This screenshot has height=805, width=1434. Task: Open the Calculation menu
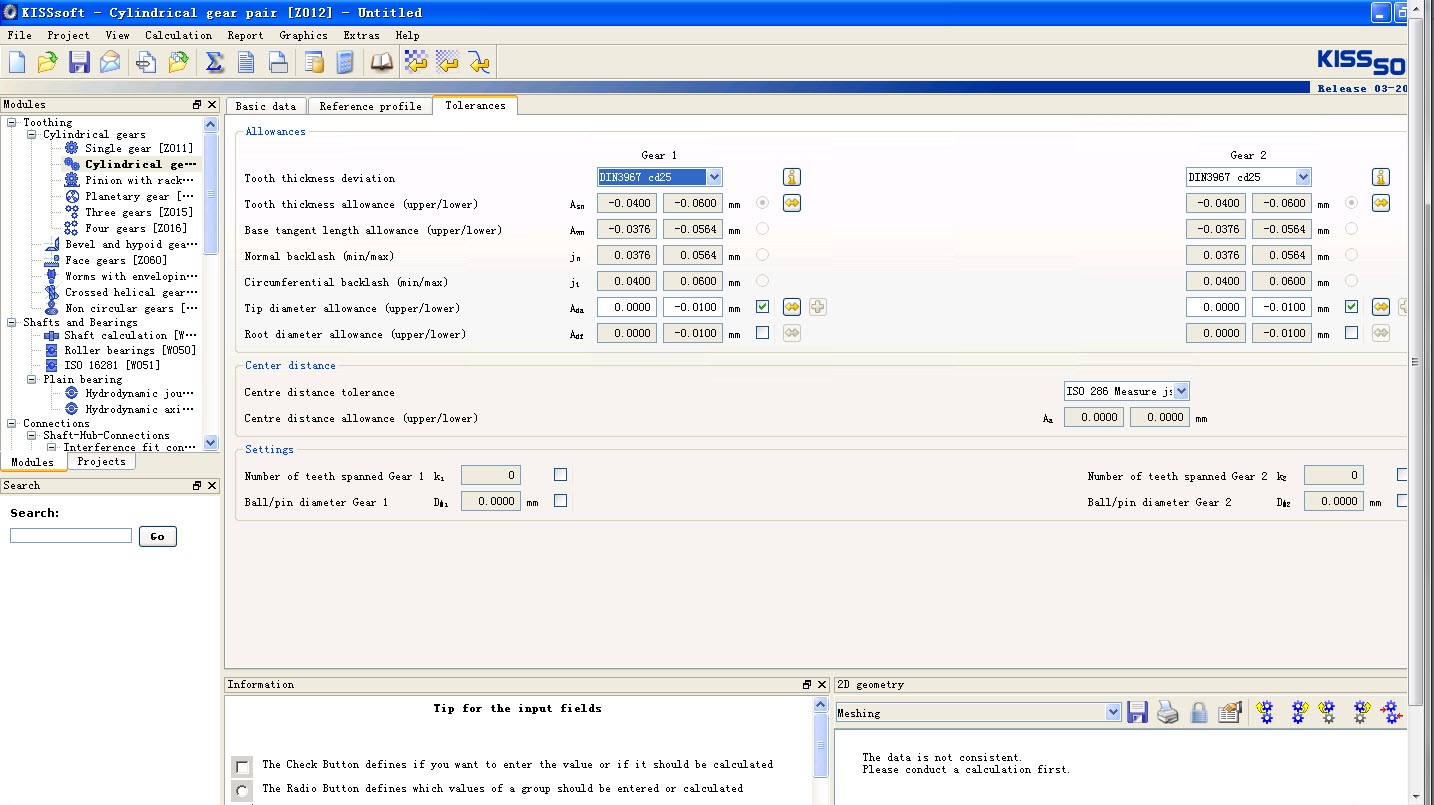click(178, 35)
